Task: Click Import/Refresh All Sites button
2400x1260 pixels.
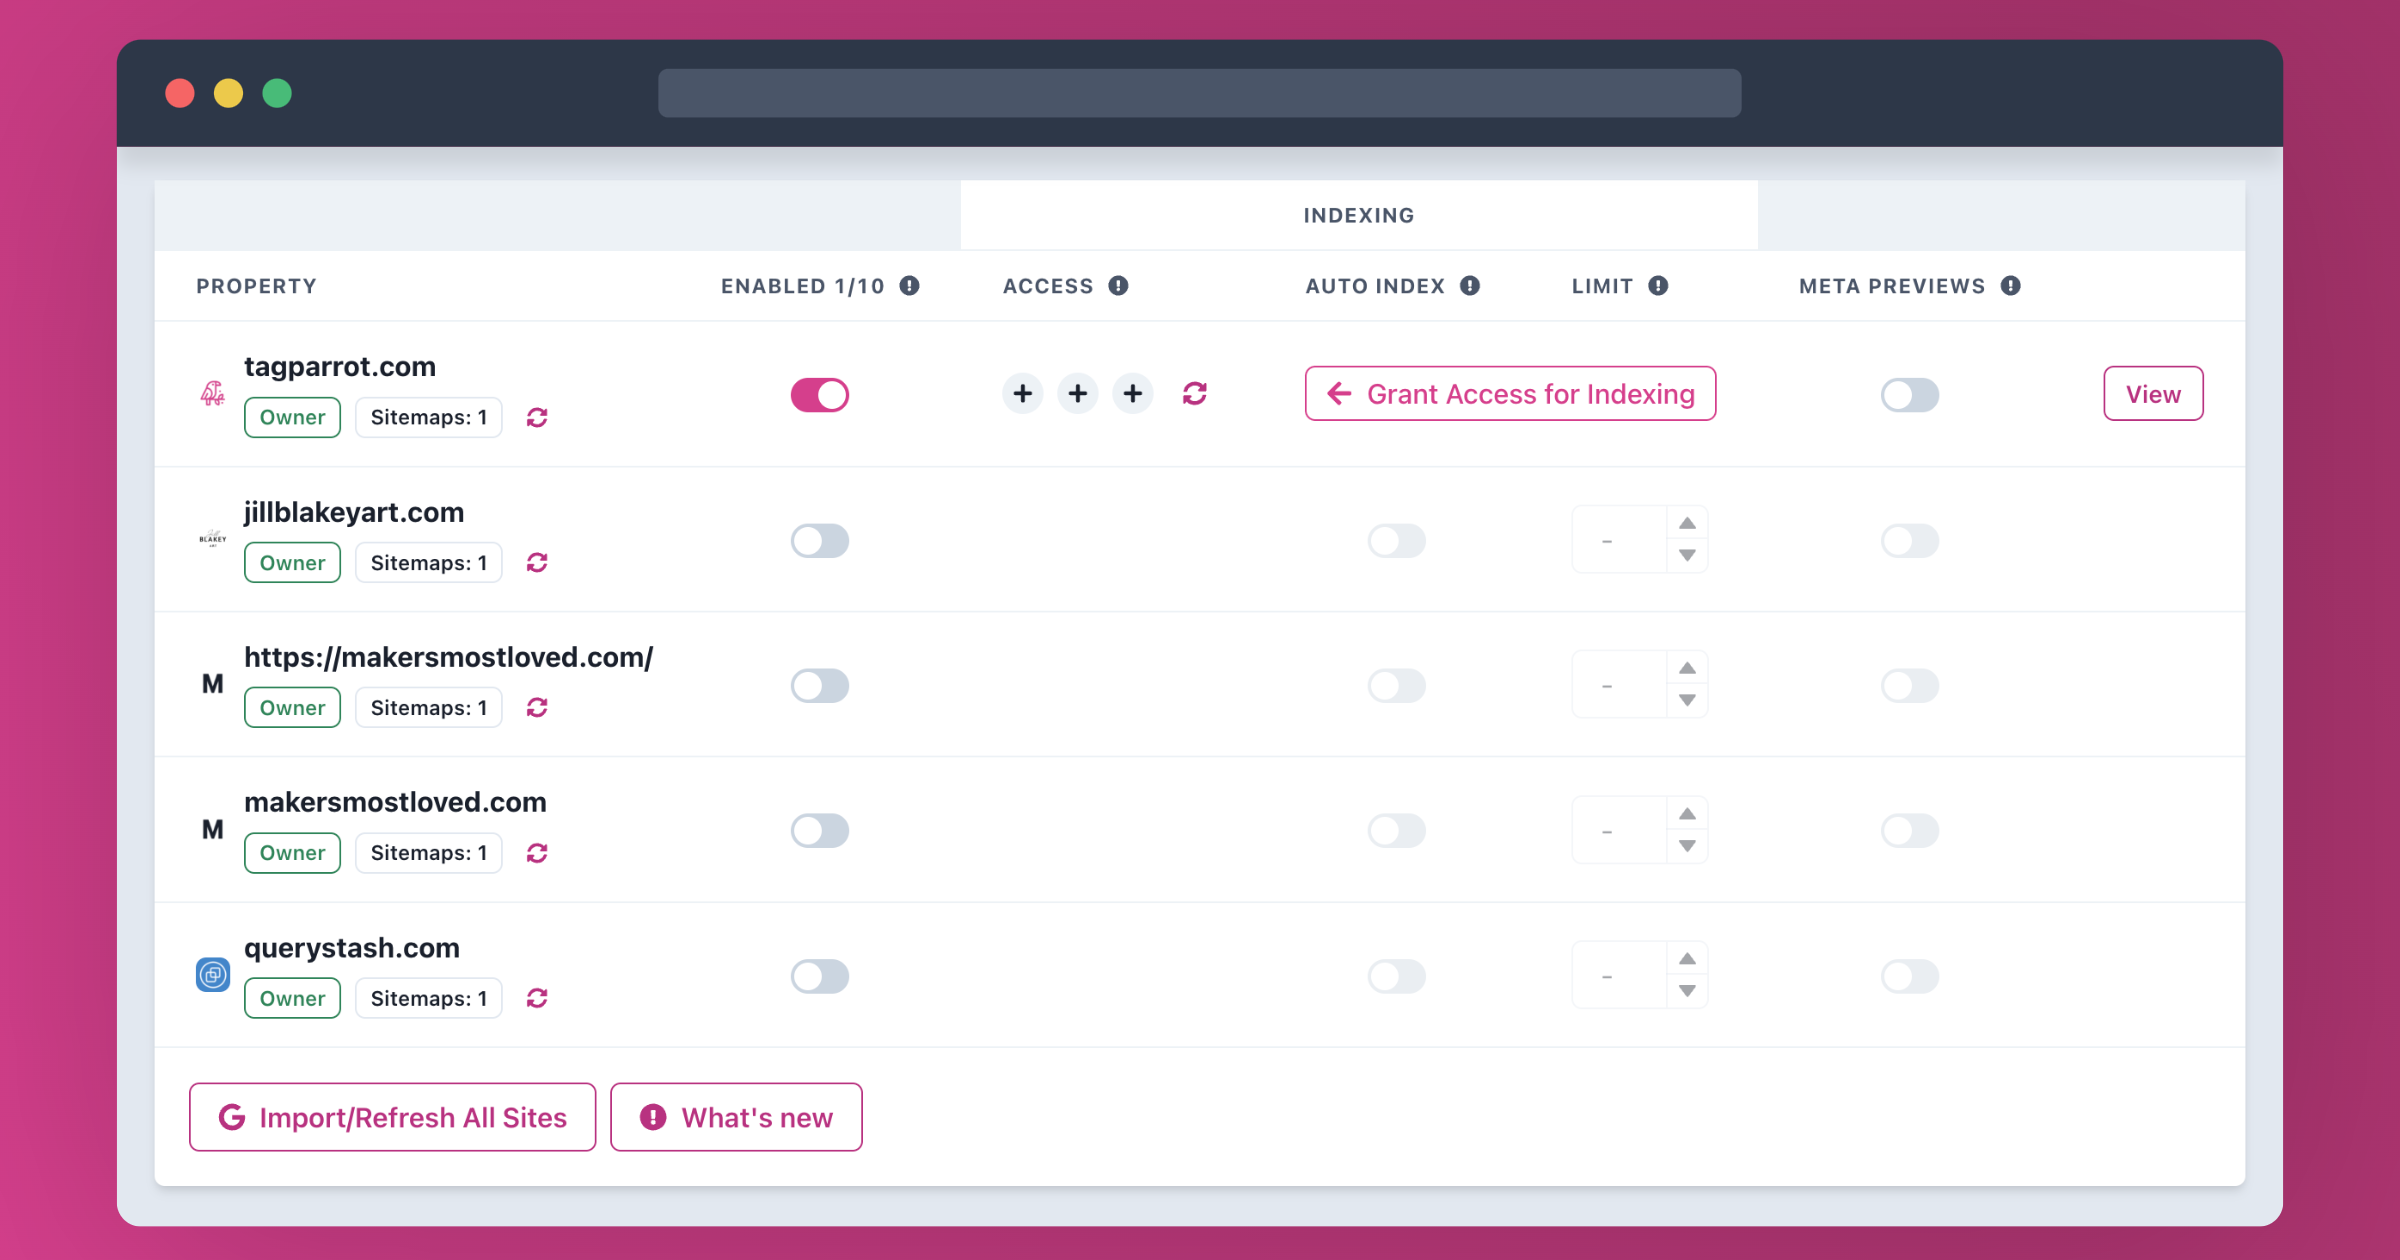Action: click(392, 1116)
